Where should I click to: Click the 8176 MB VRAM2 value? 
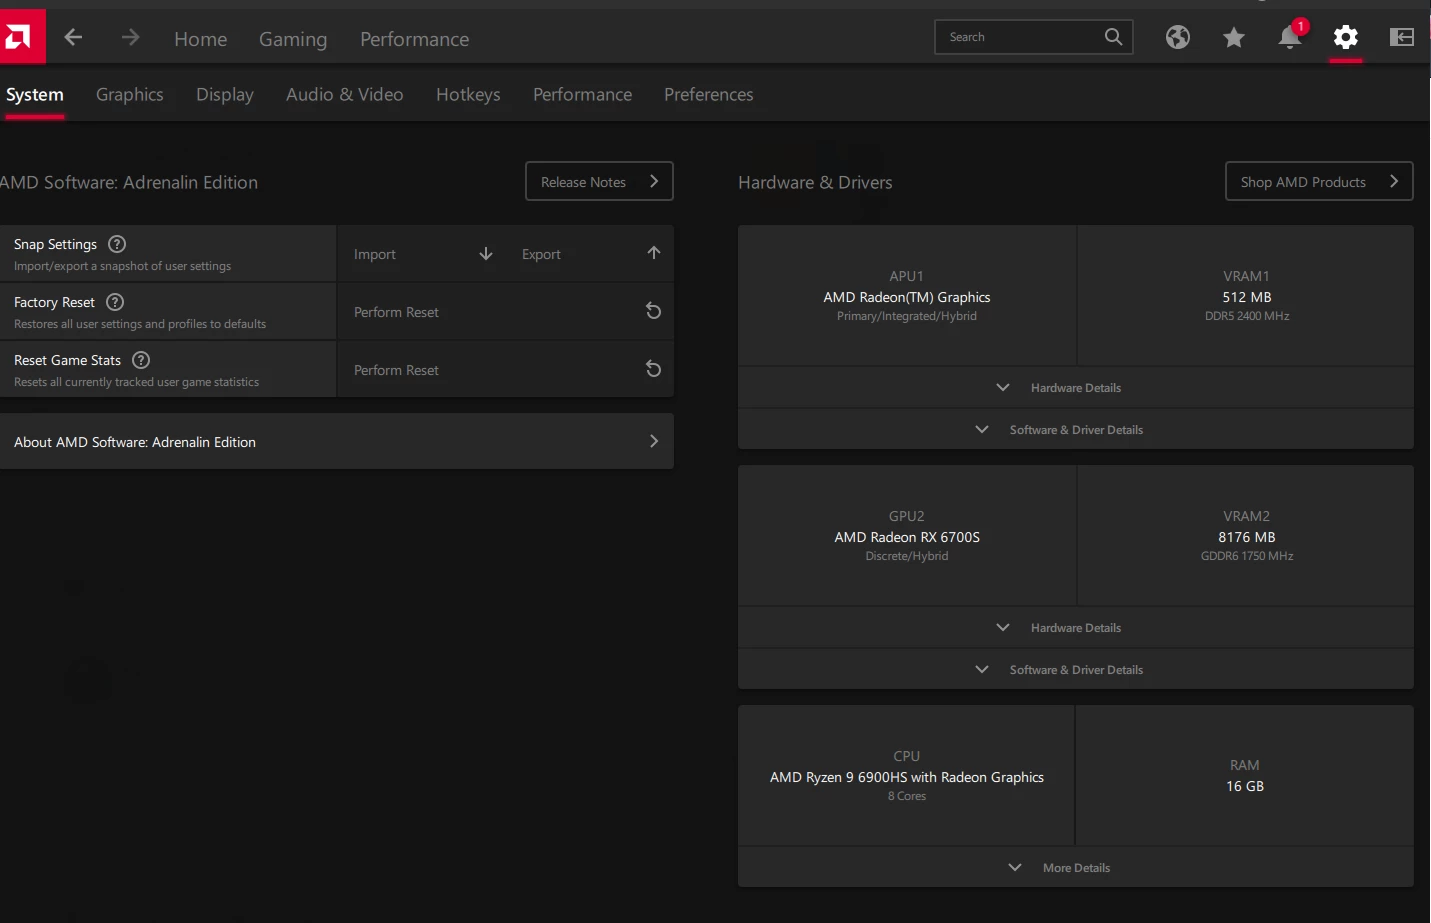1247,537
